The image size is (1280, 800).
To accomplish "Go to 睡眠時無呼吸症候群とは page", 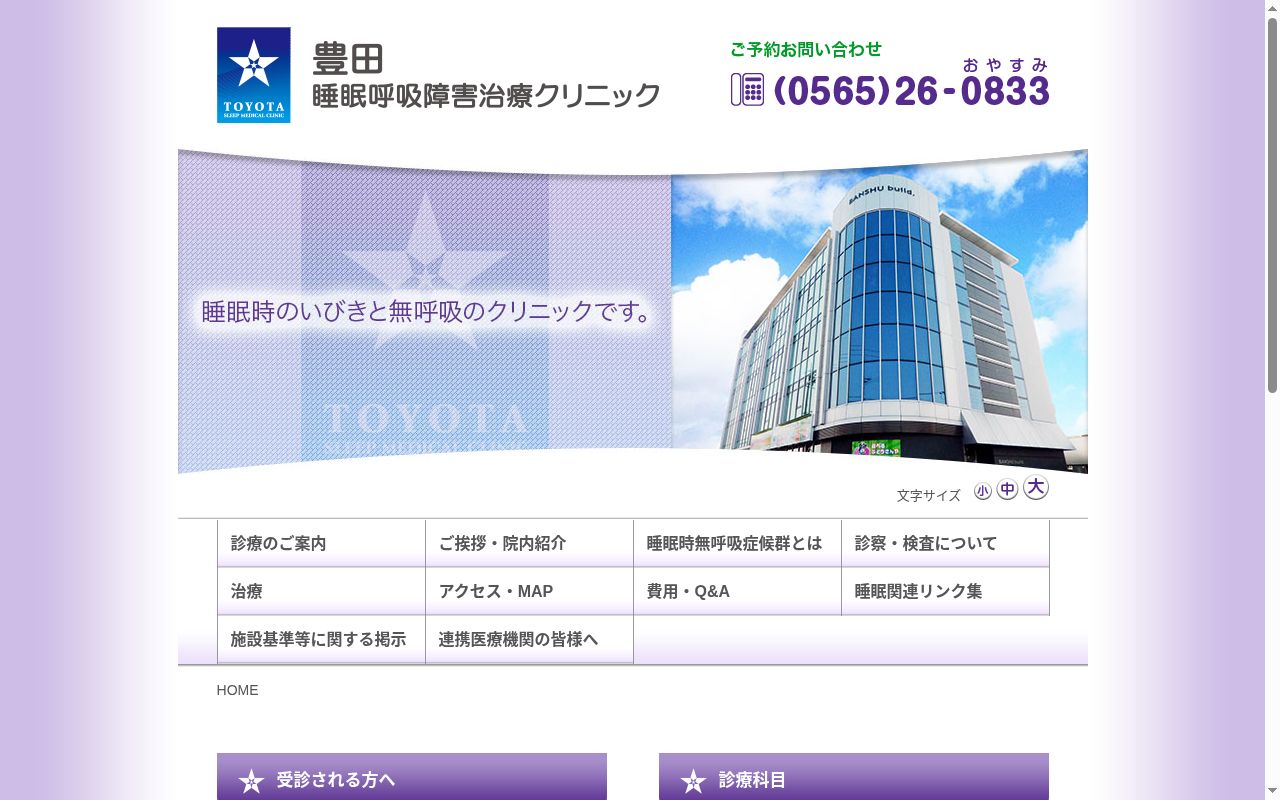I will click(737, 543).
